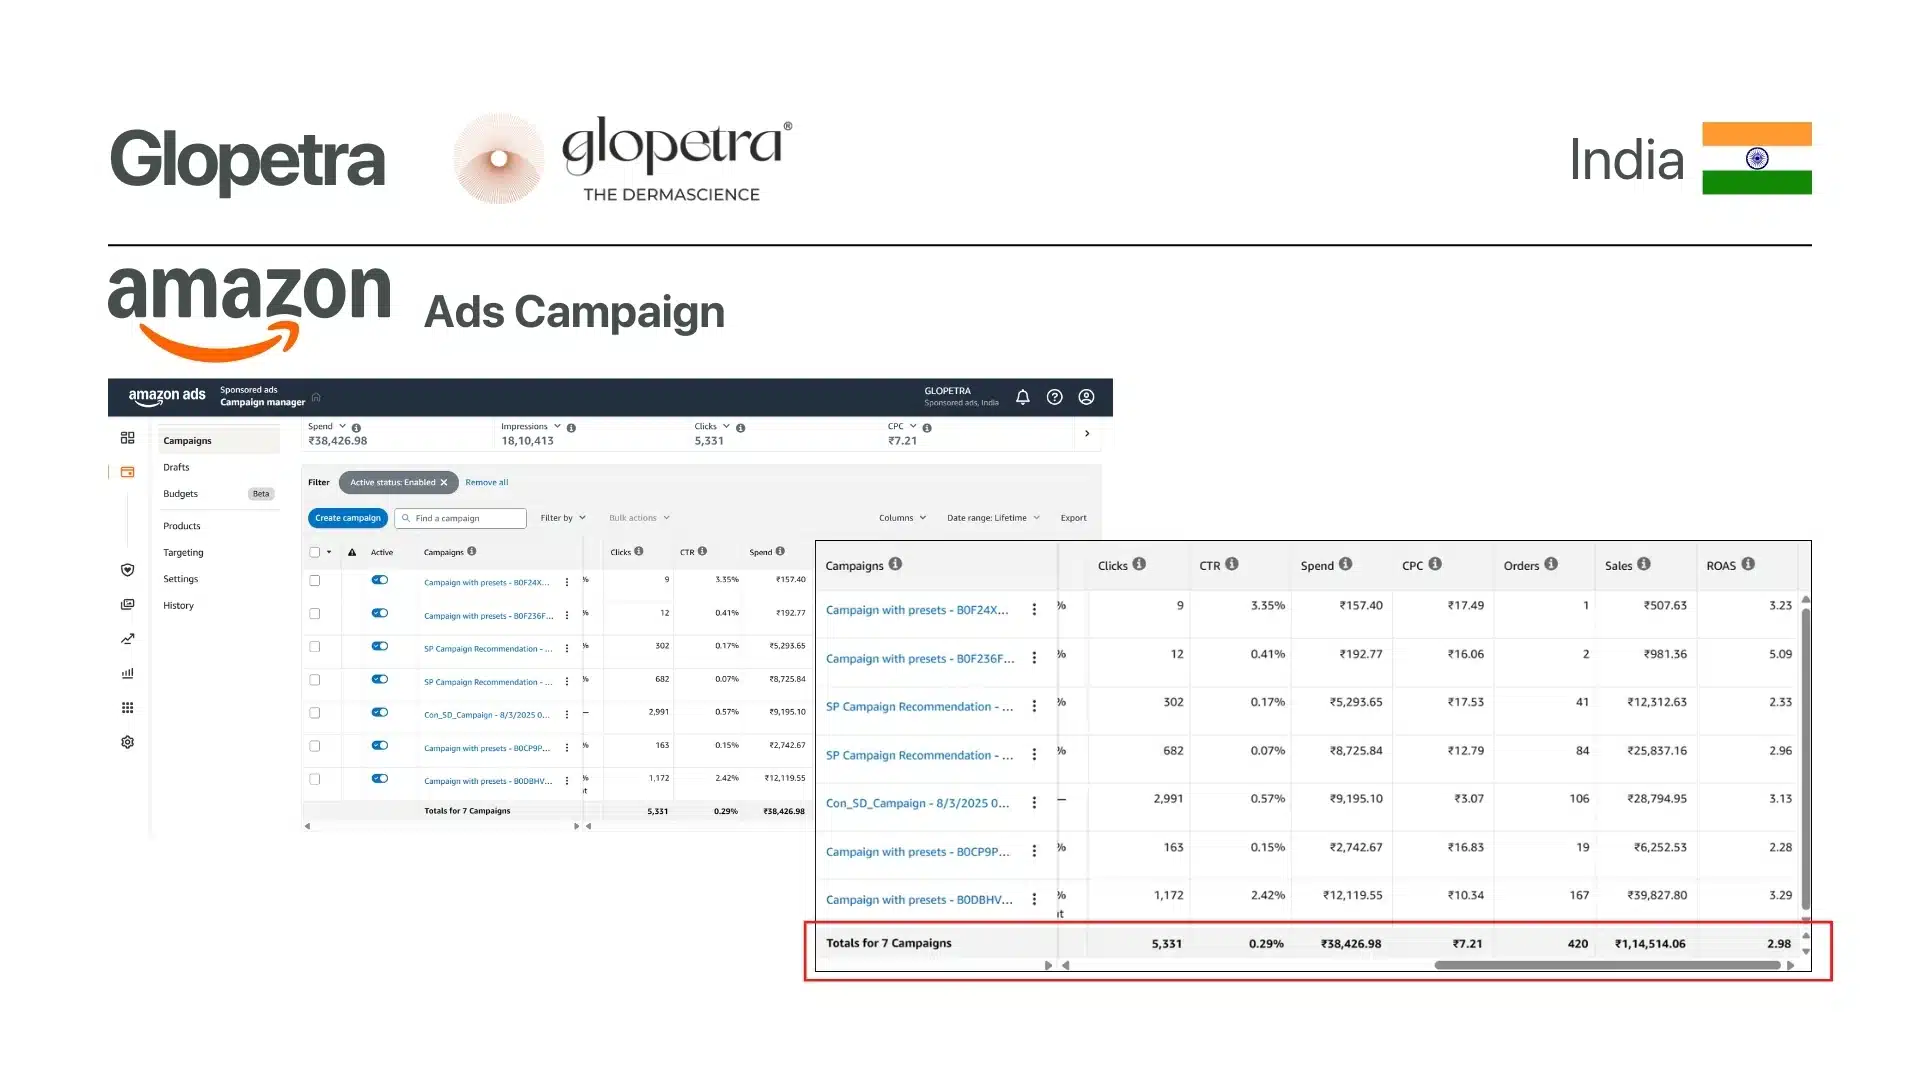Click the total sales value ₹1,14,514.06

click(1649, 943)
